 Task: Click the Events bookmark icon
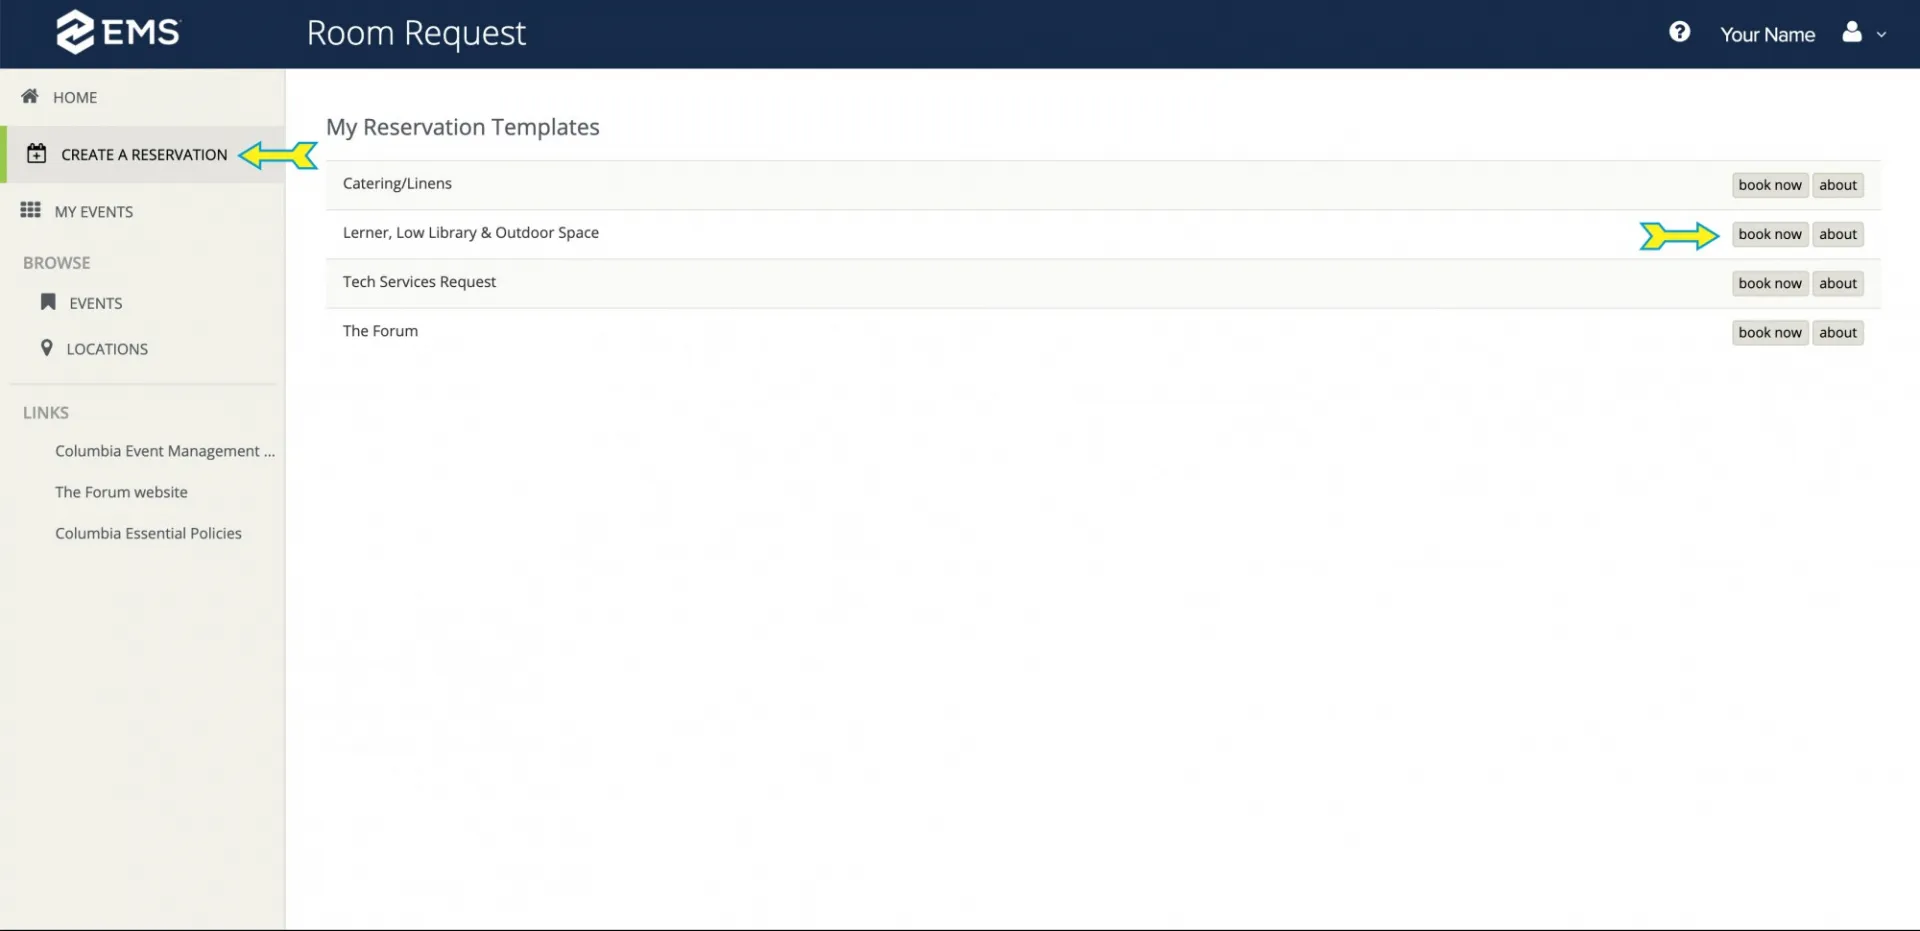point(48,302)
